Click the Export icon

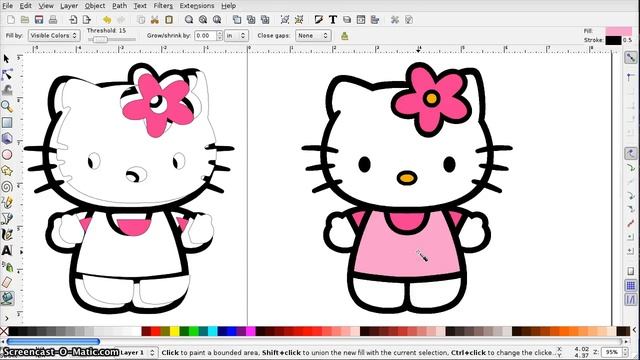(x=87, y=20)
